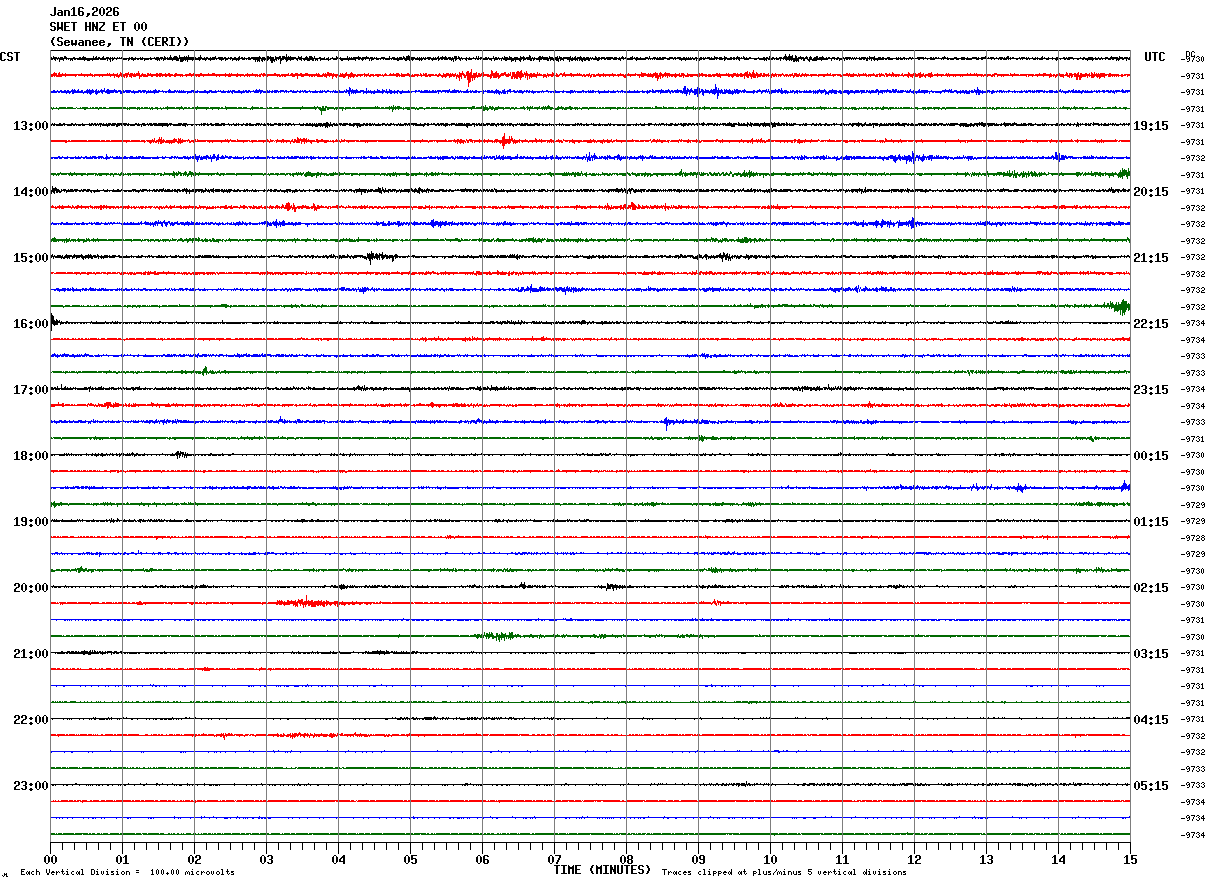Click the 04:15 UTC time label
This screenshot has width=1210, height=886.
click(1151, 720)
